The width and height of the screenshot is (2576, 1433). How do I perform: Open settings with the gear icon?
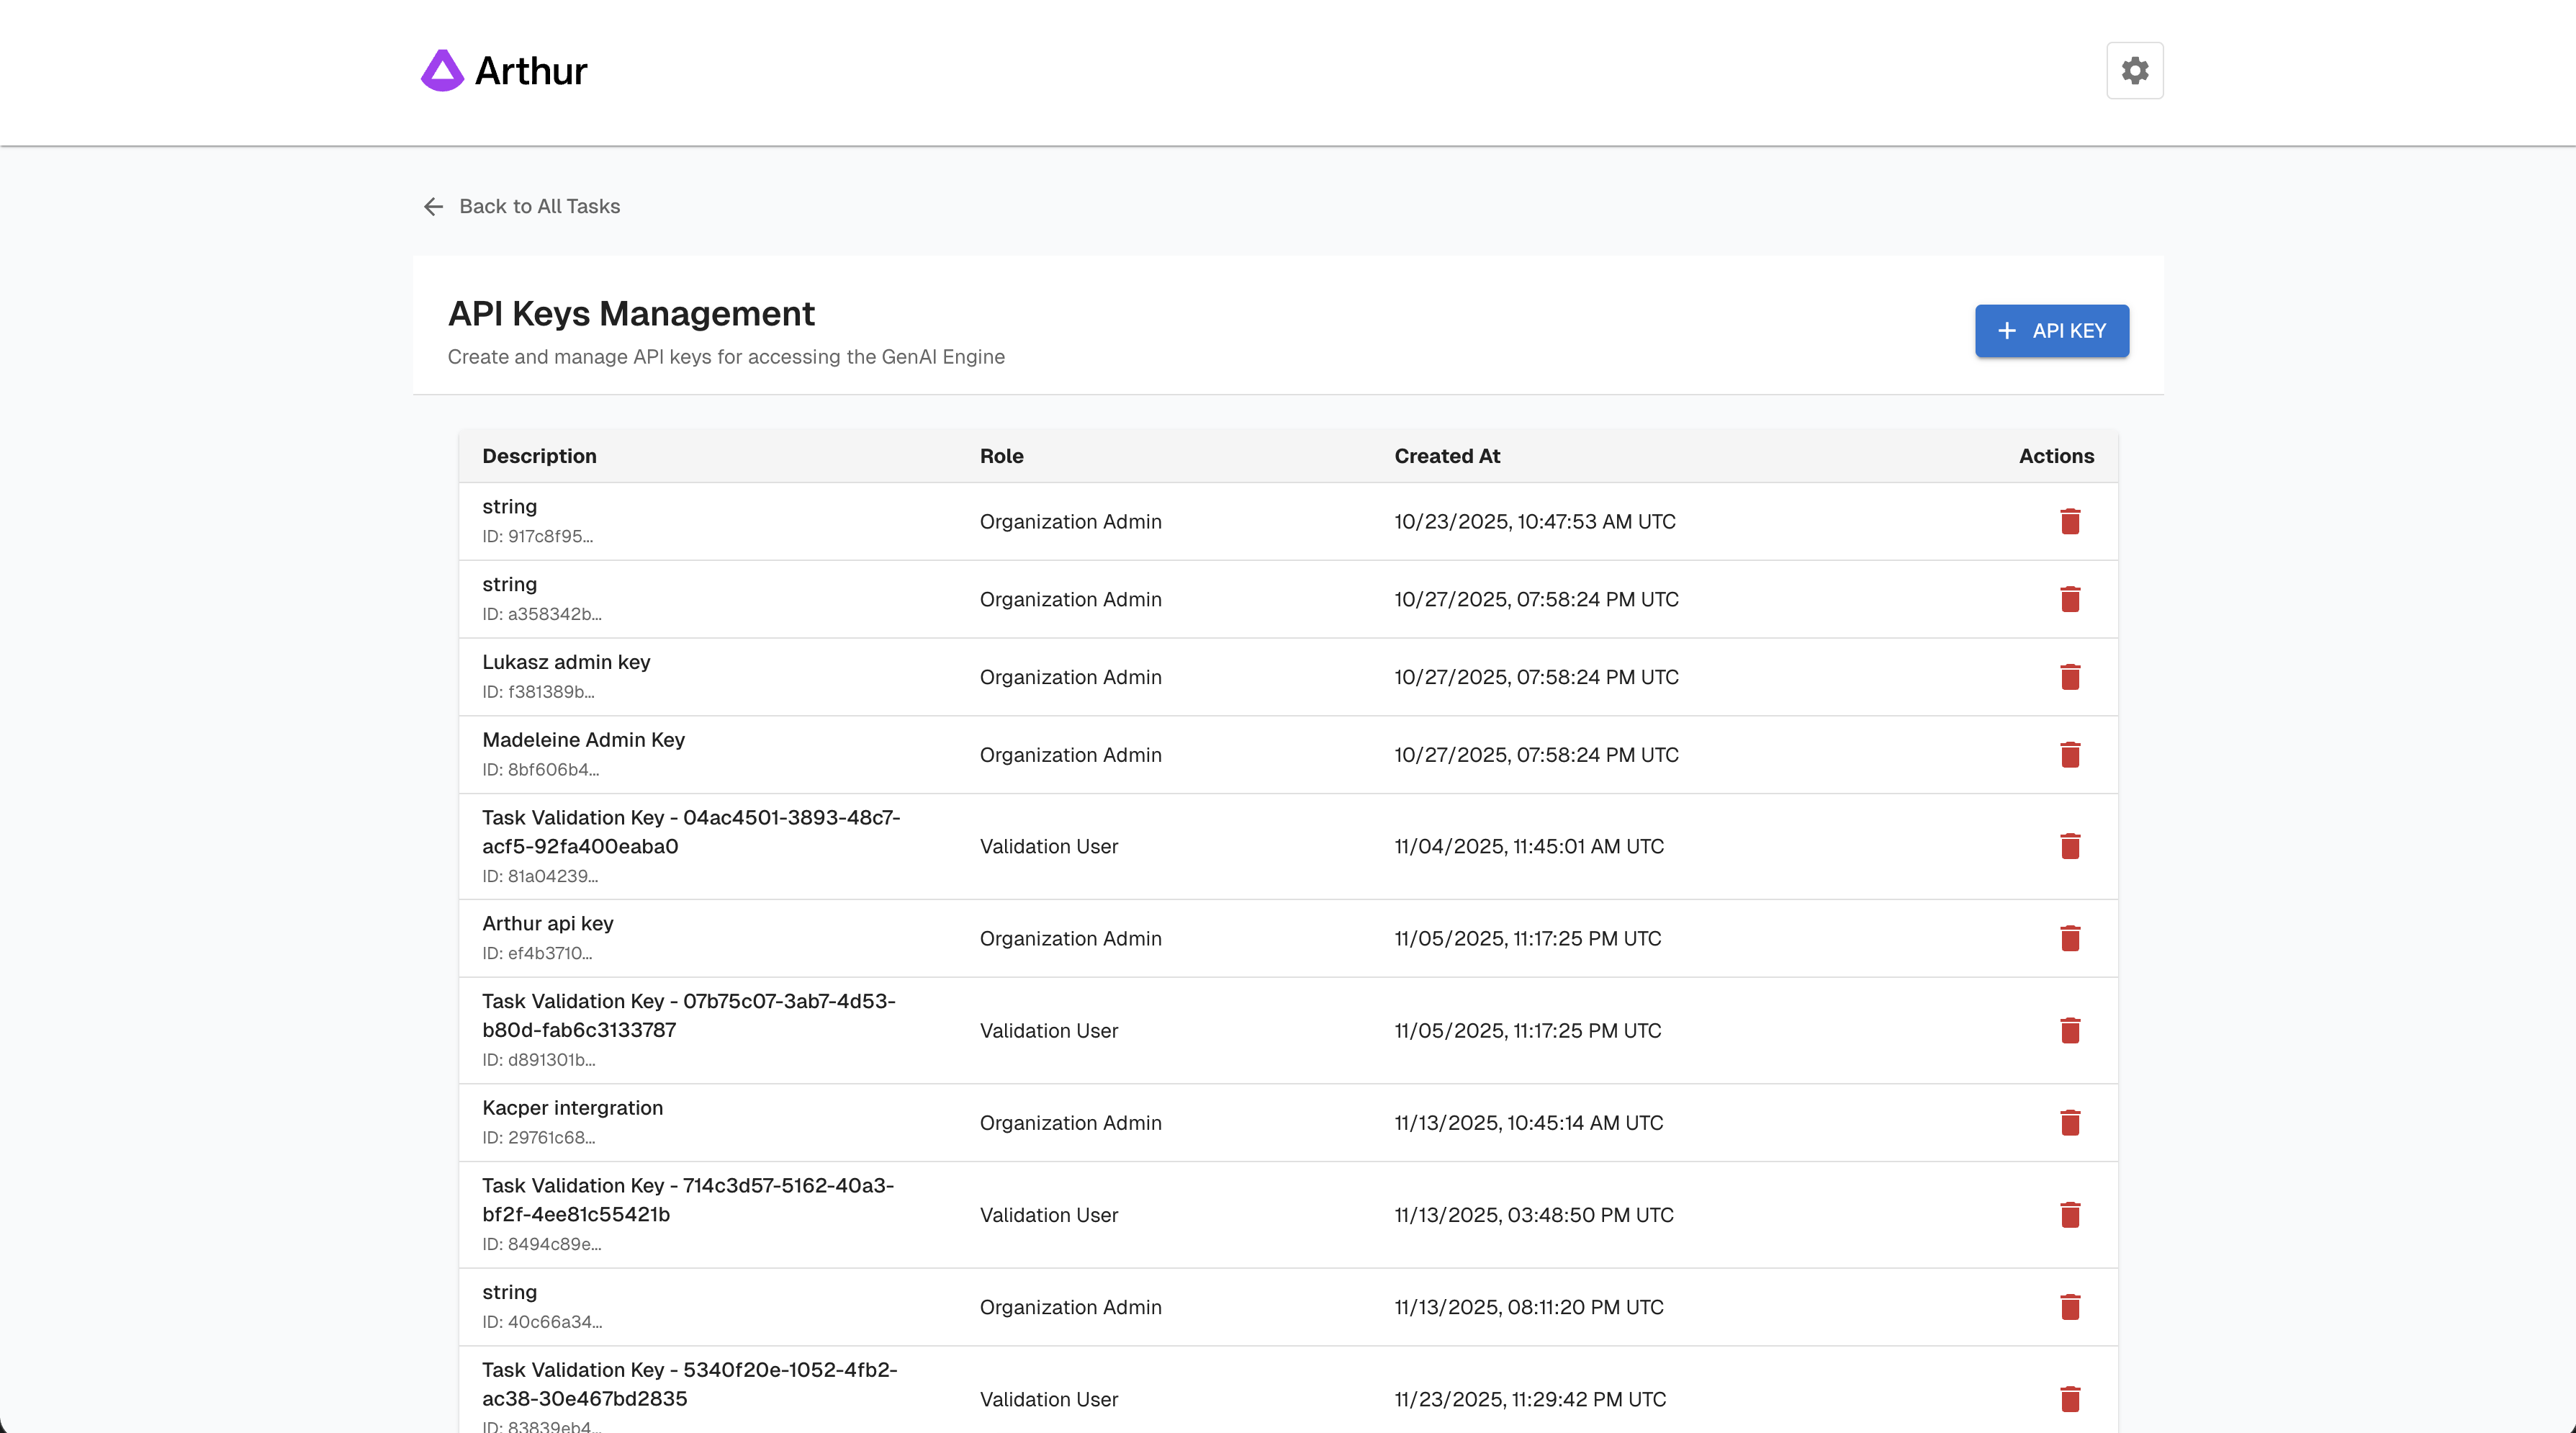click(x=2135, y=70)
